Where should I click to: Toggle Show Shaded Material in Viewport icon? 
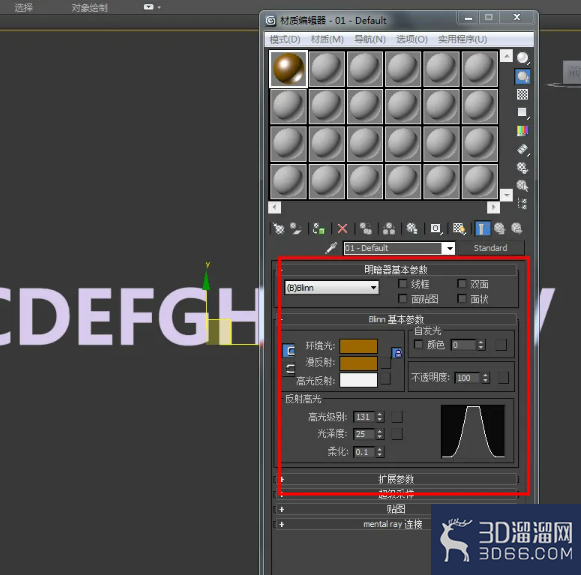pos(459,229)
